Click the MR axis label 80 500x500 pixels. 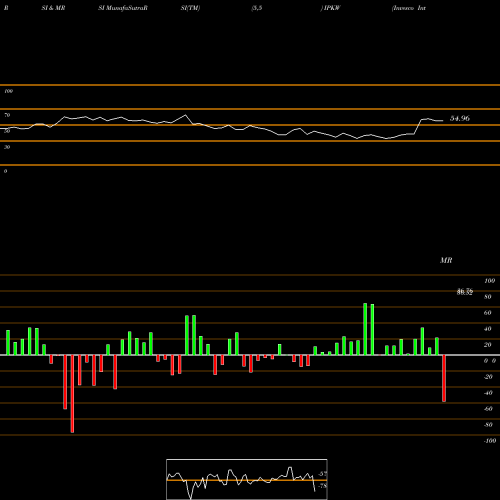coord(488,297)
